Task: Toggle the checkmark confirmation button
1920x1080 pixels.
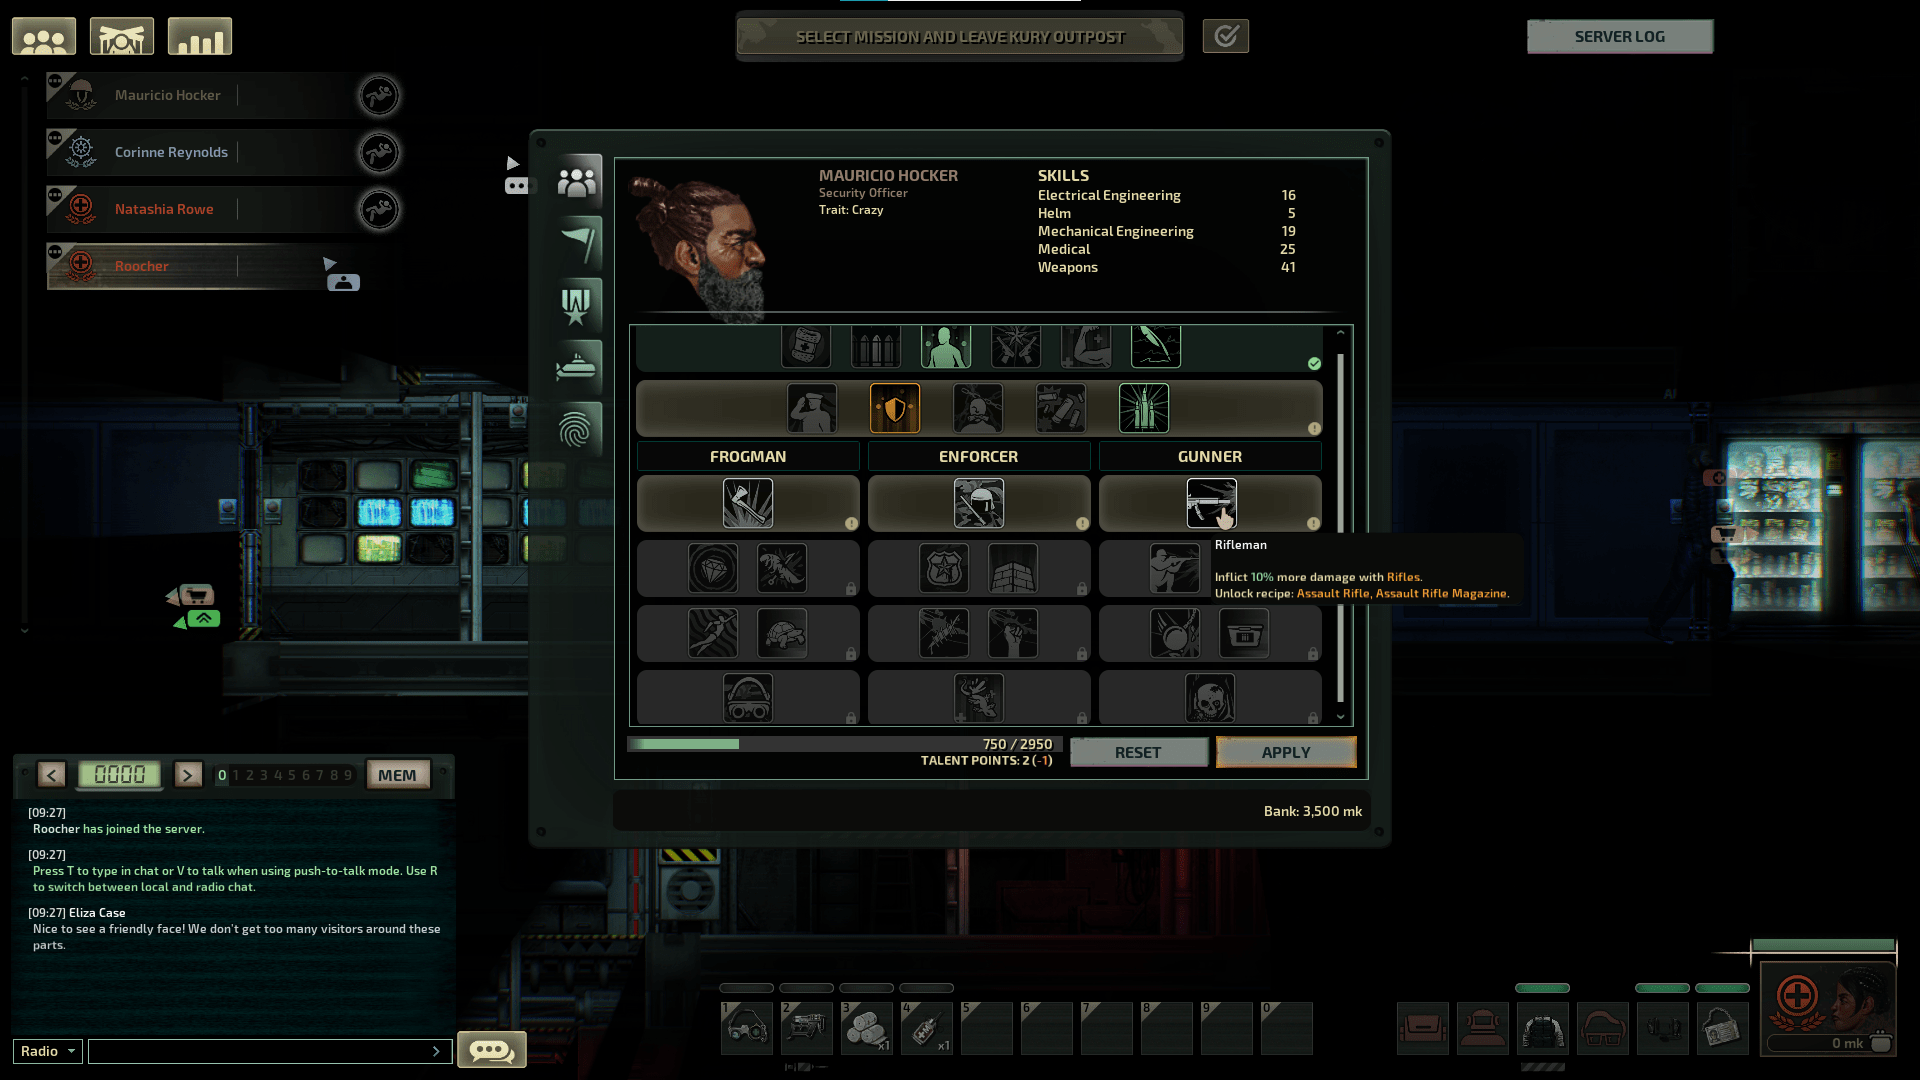Action: tap(1224, 36)
